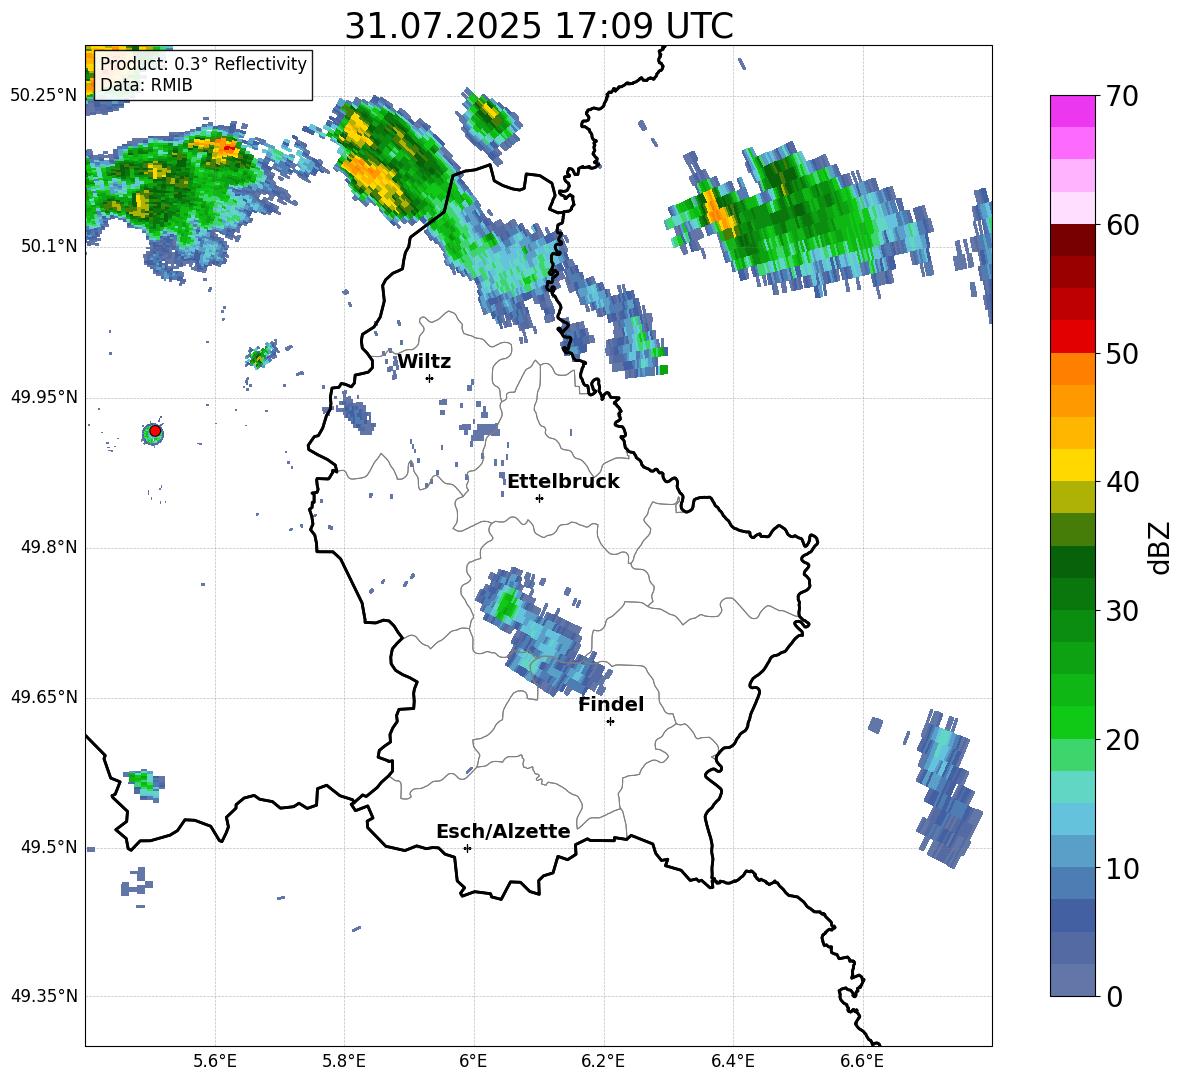Click the colorbar value 0
This screenshot has height=1081, width=1184.
click(x=1114, y=996)
